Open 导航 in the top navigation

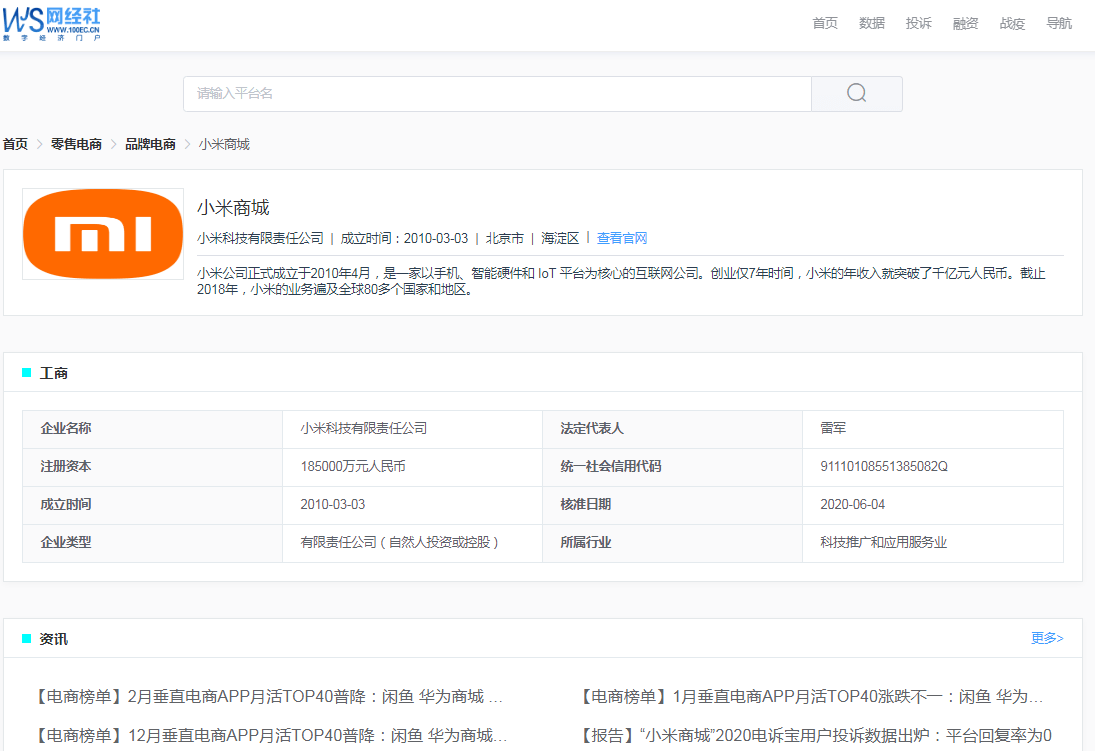pos(1059,23)
